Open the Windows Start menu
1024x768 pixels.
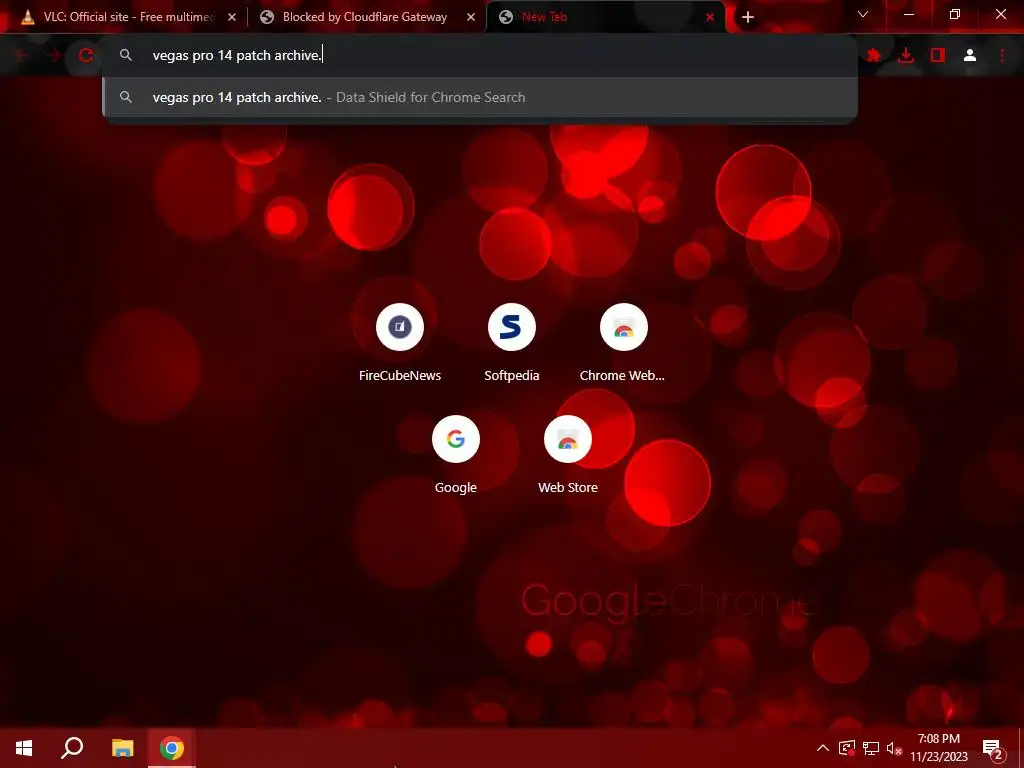[x=24, y=748]
